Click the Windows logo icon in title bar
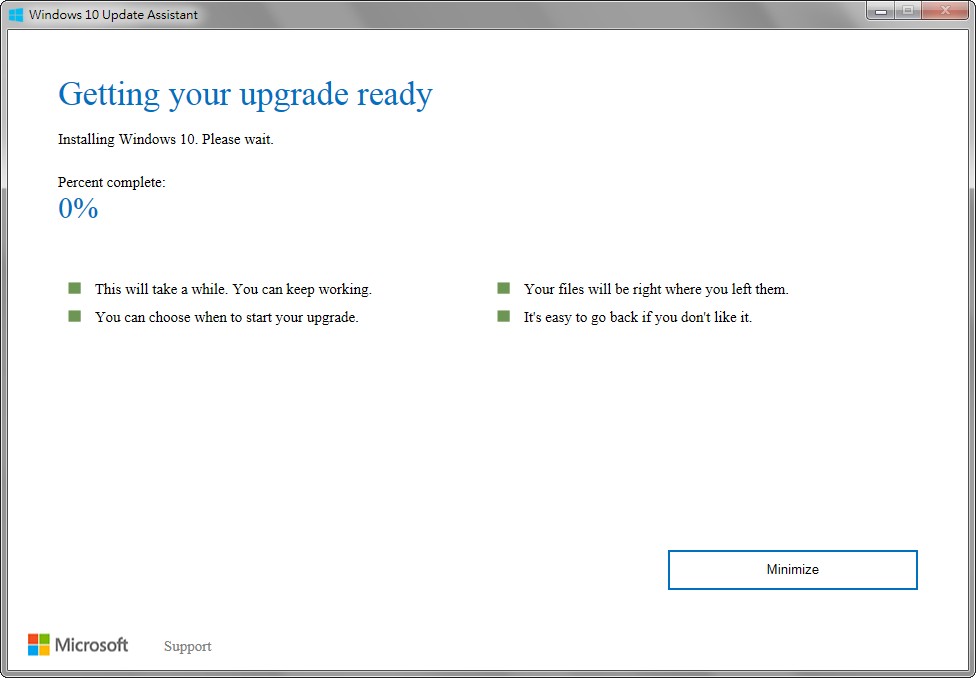976x678 pixels. coord(16,15)
